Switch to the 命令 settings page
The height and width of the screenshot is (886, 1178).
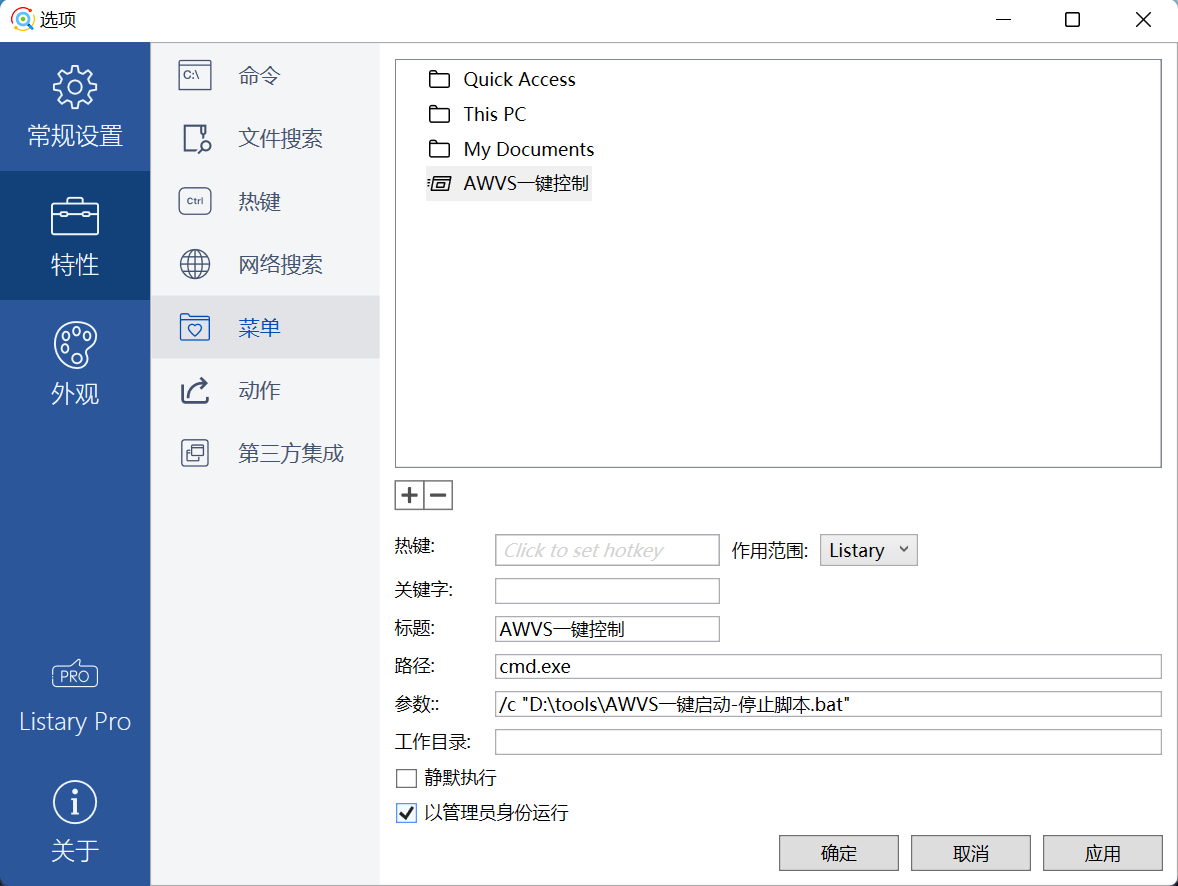[x=265, y=75]
